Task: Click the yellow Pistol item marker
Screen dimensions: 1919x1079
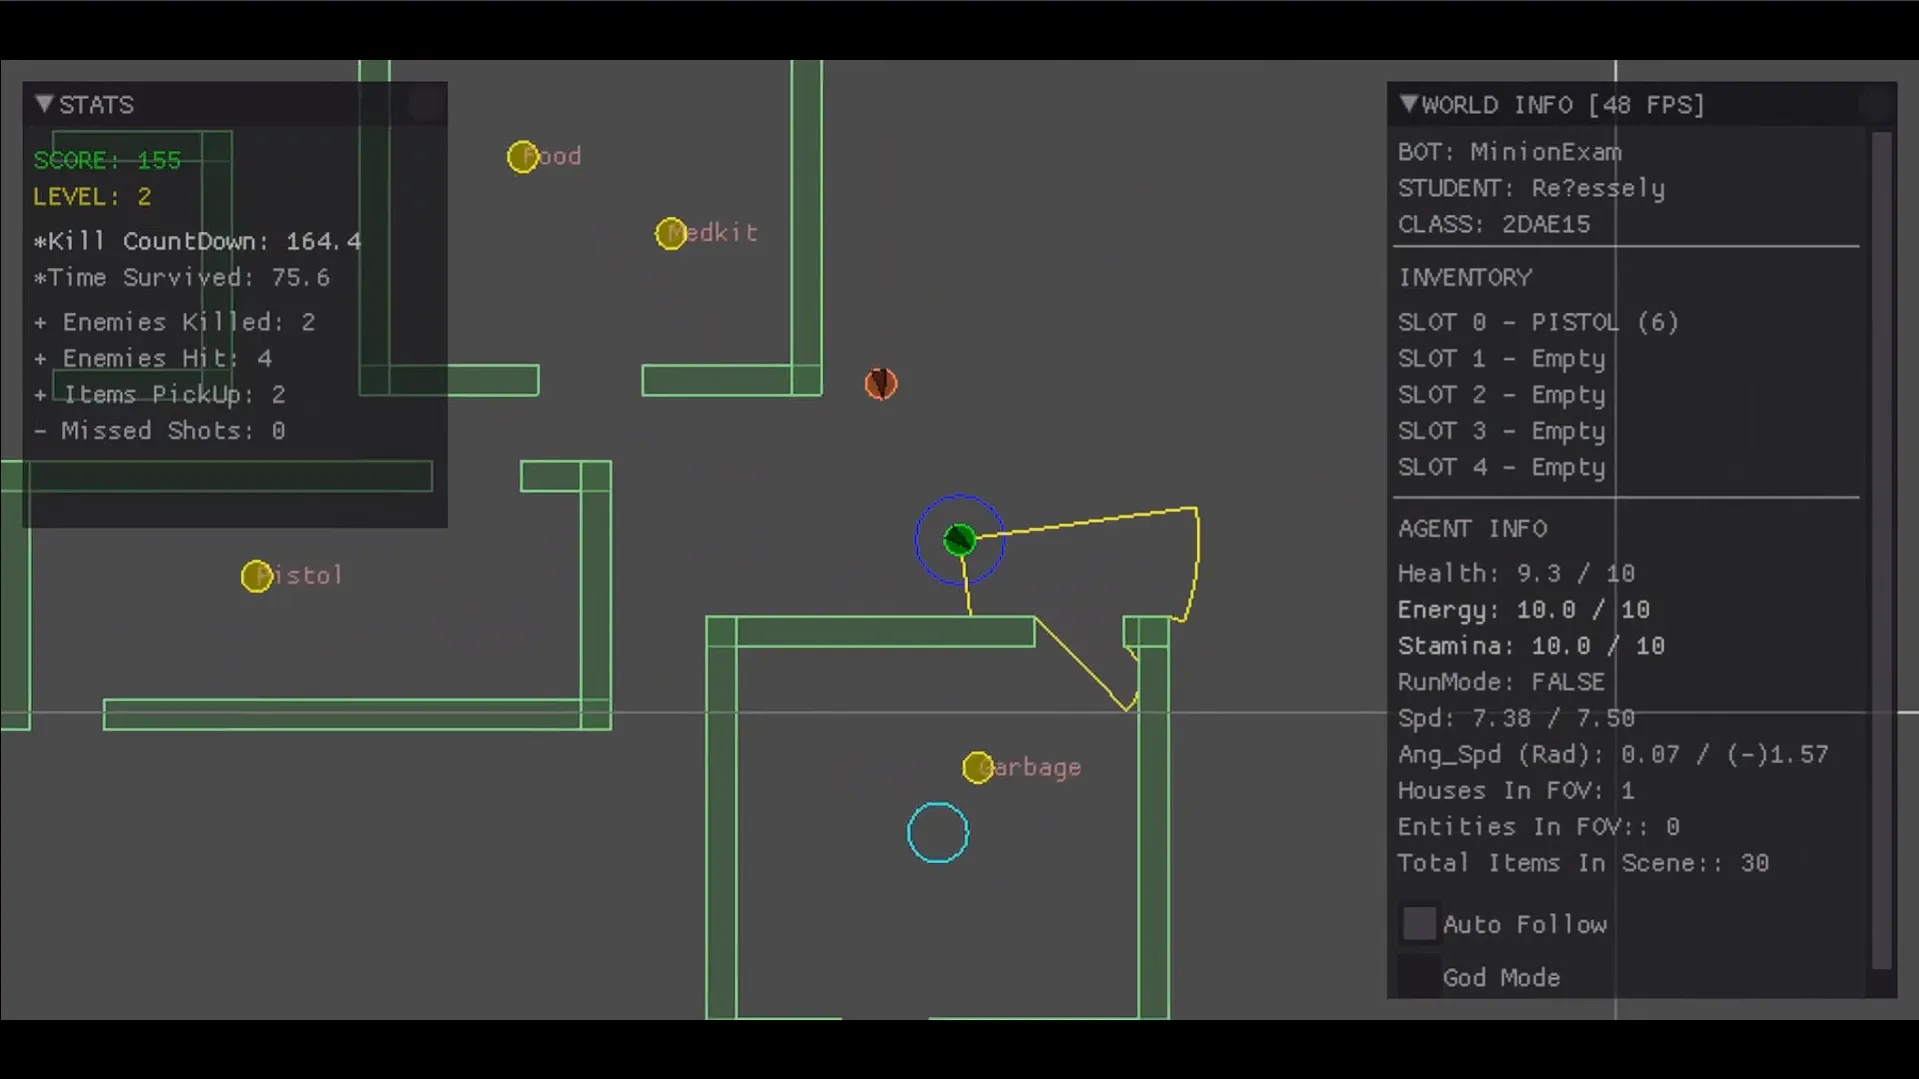Action: click(x=257, y=576)
